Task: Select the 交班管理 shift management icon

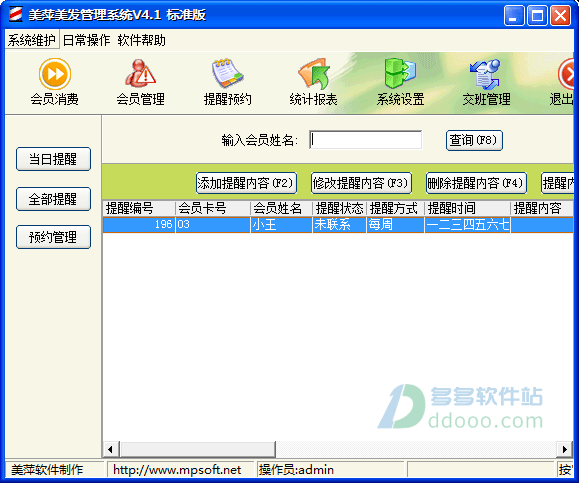Action: pos(486,74)
